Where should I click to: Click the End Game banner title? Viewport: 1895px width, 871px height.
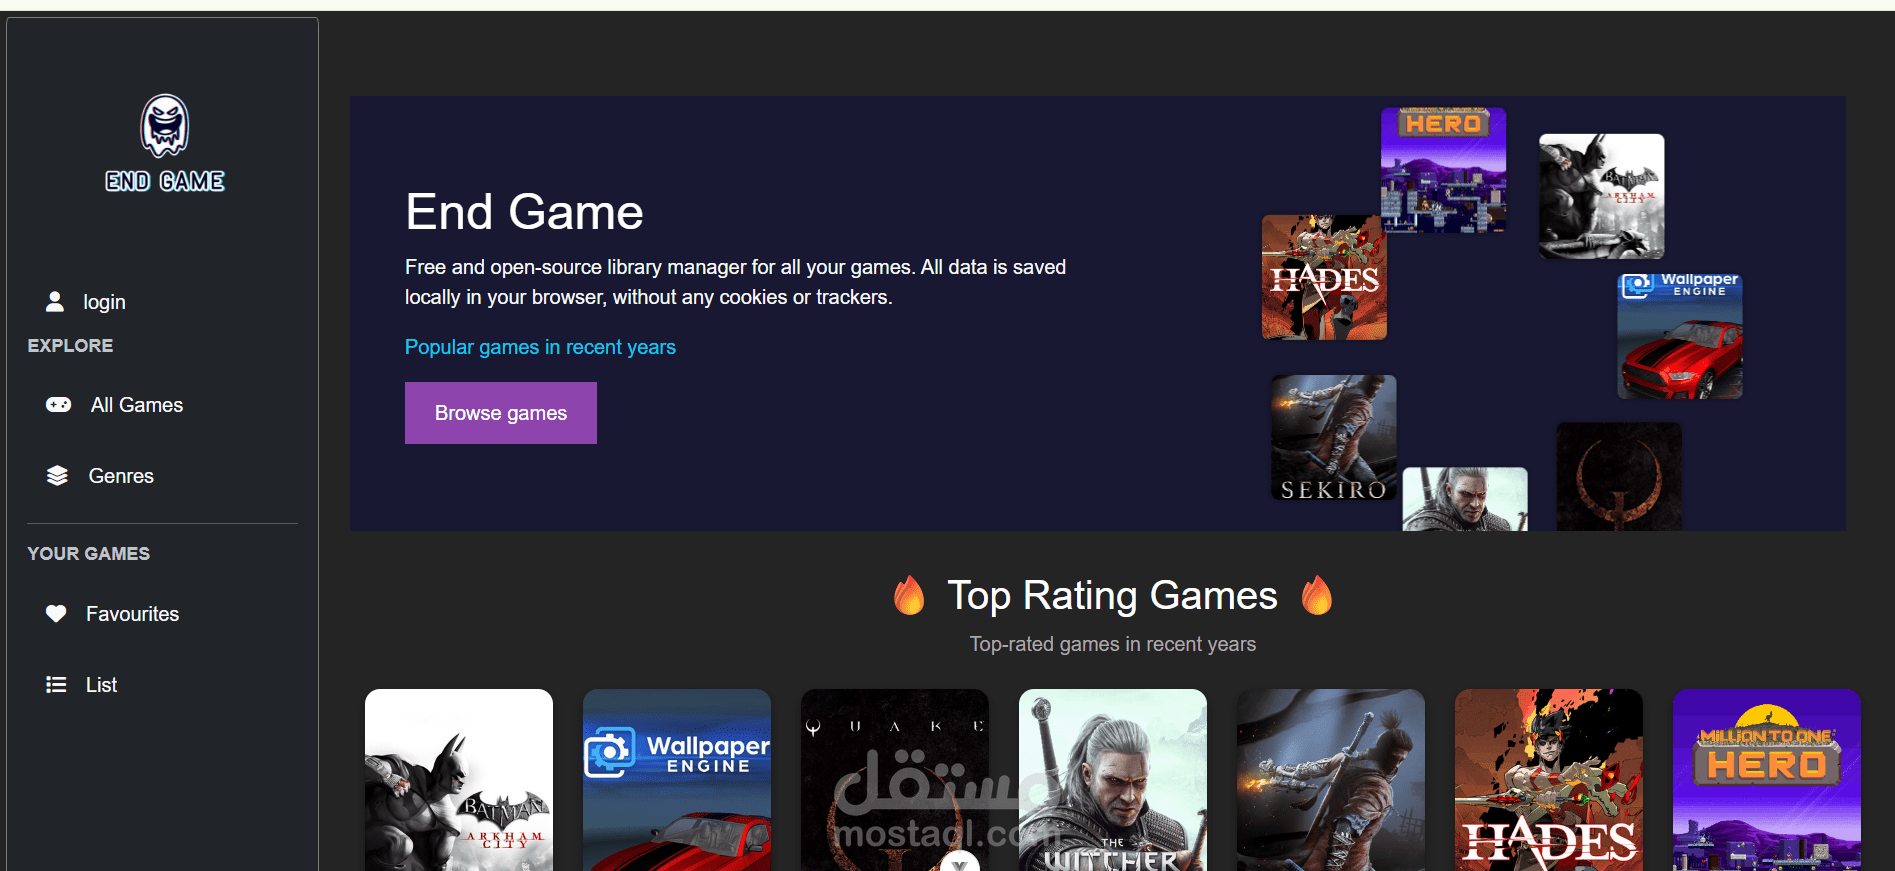pyautogui.click(x=524, y=212)
